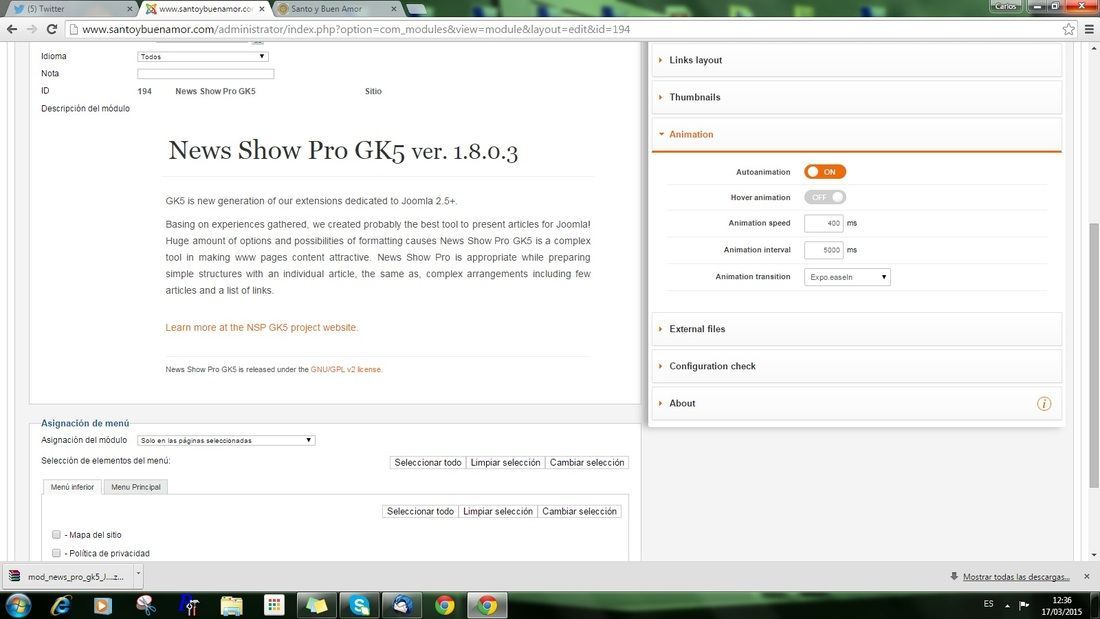The image size is (1100, 619).
Task: Close the downloads bar
Action: (x=1087, y=576)
